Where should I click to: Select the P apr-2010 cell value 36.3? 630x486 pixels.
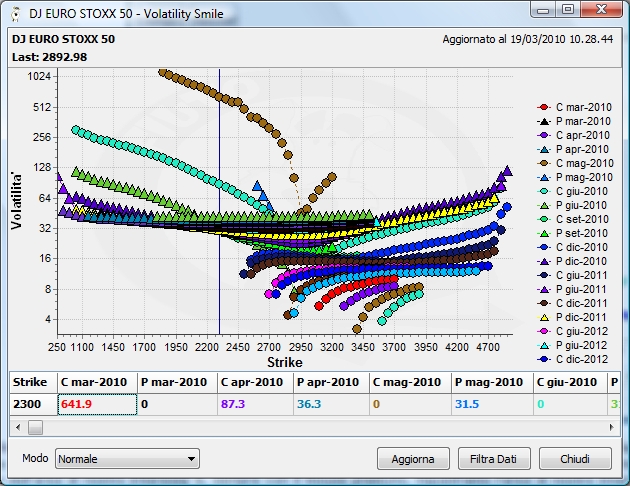(331, 404)
